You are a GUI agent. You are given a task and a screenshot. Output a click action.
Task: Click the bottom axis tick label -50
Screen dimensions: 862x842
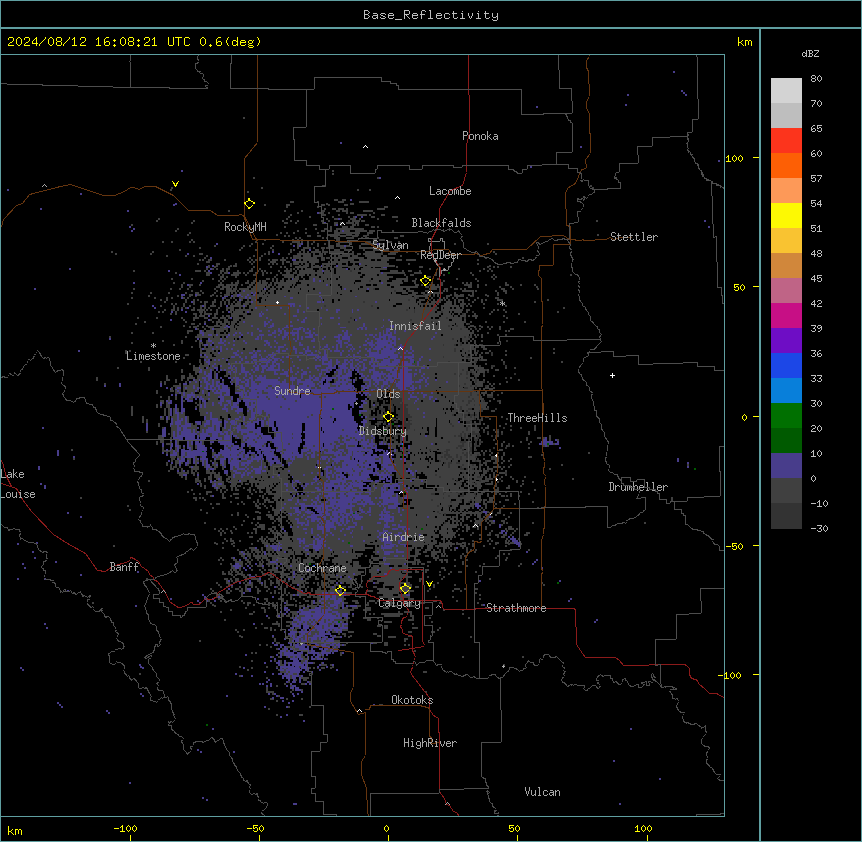coord(255,828)
